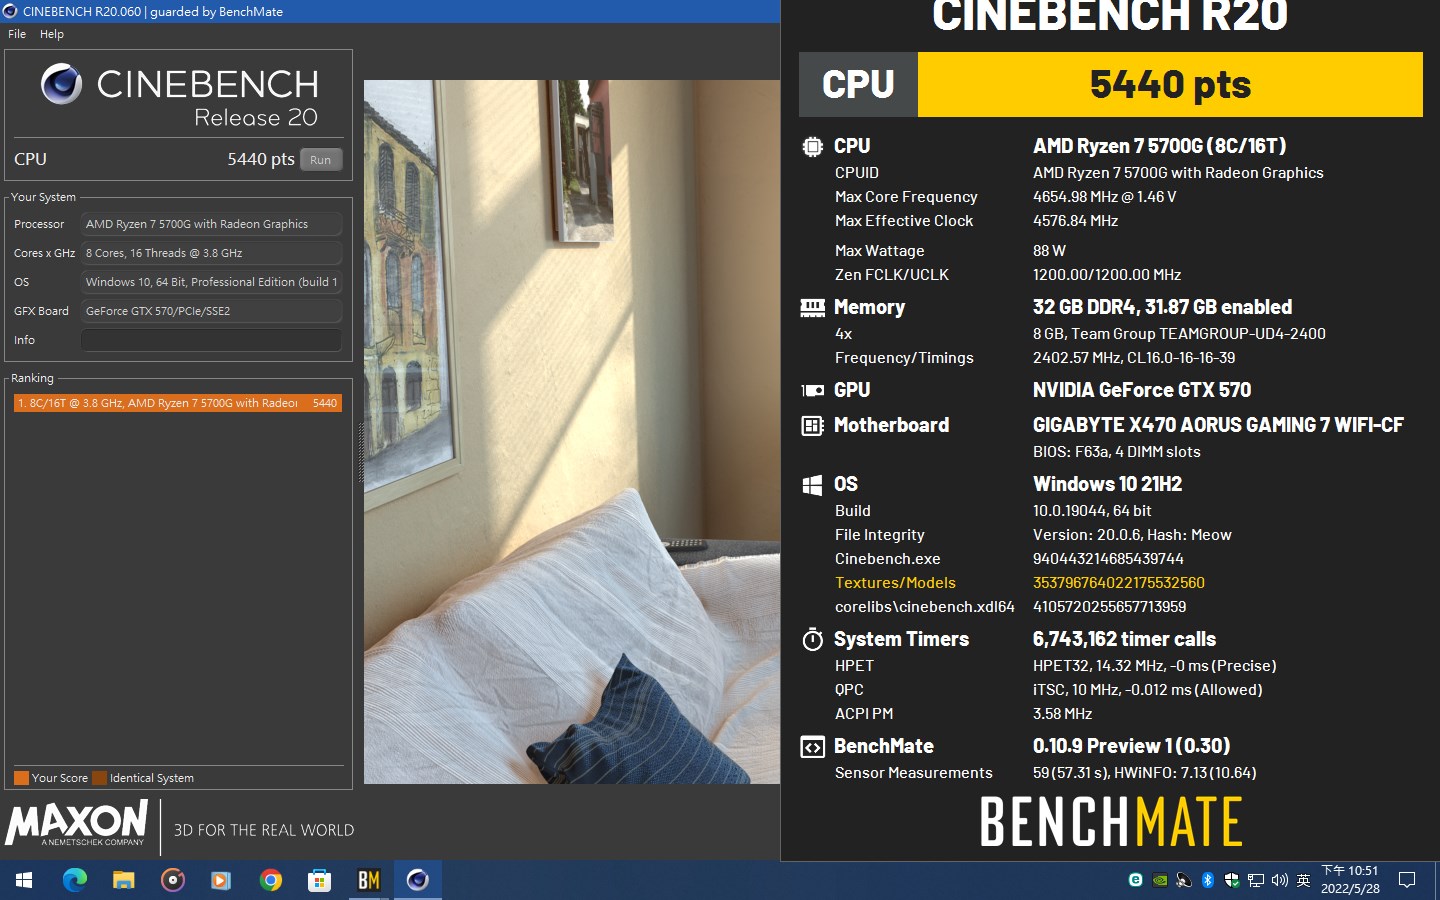This screenshot has height=900, width=1440.
Task: Select the Cores x GHz field
Action: pyautogui.click(x=211, y=253)
